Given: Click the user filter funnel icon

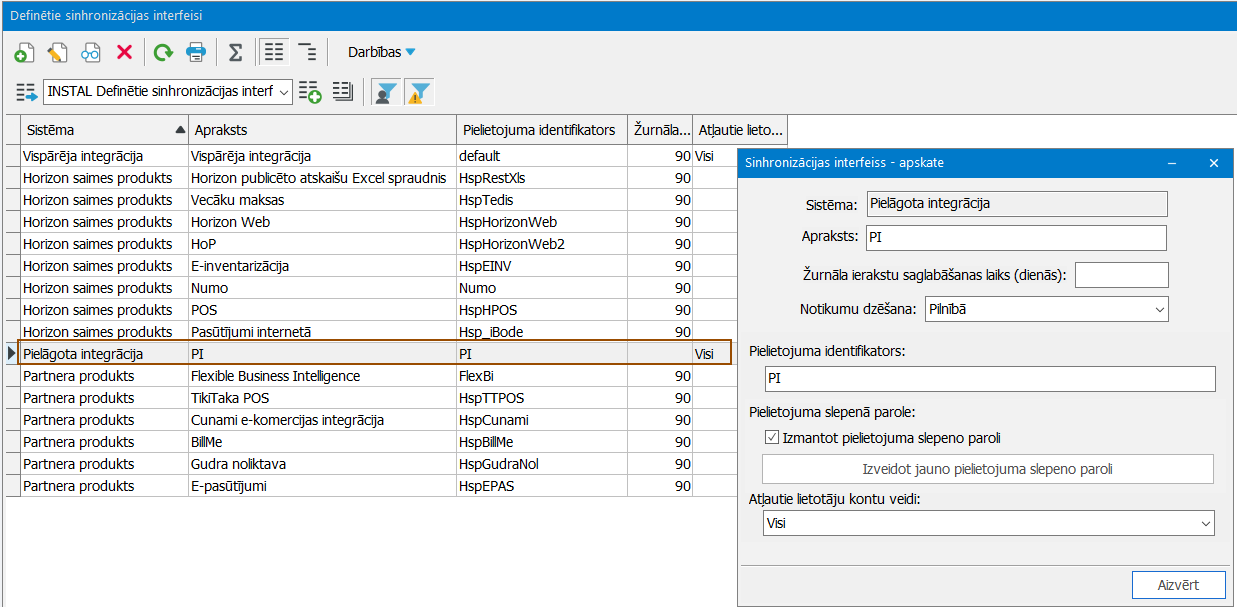Looking at the screenshot, I should click(385, 92).
